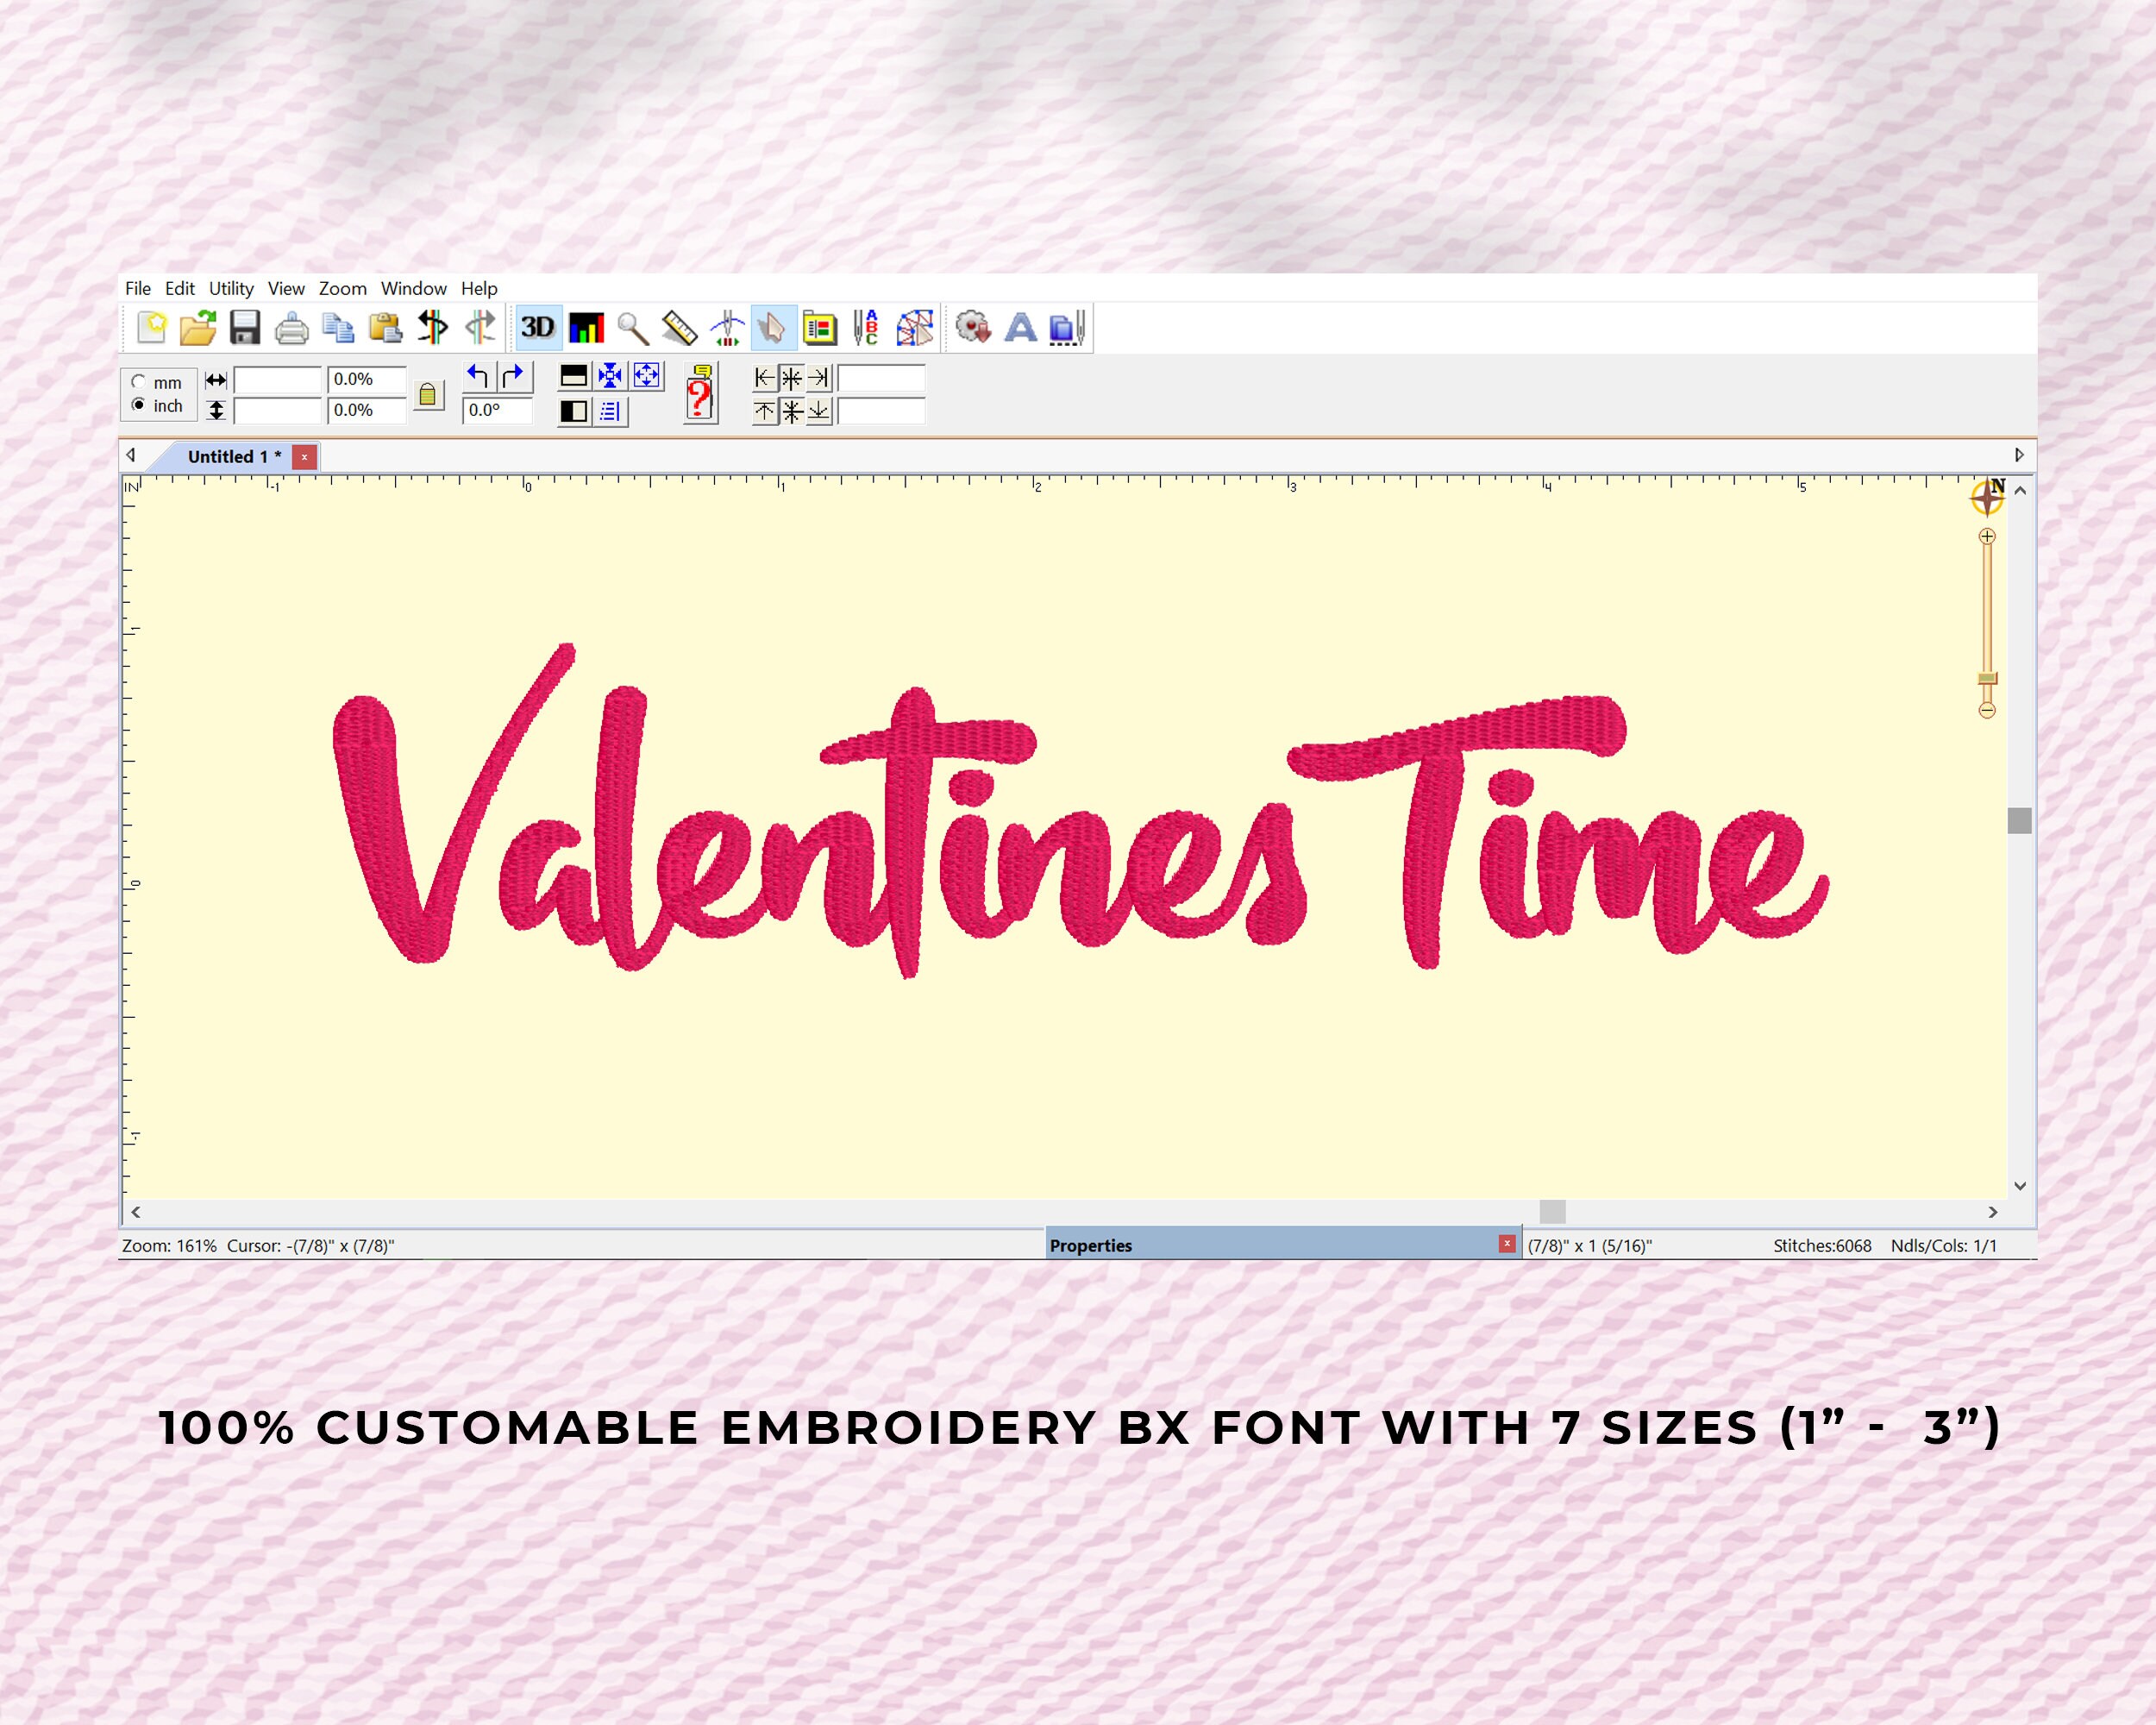This screenshot has height=1725, width=2156.
Task: Toggle the aspect ratio lock padlock
Action: click(x=429, y=393)
